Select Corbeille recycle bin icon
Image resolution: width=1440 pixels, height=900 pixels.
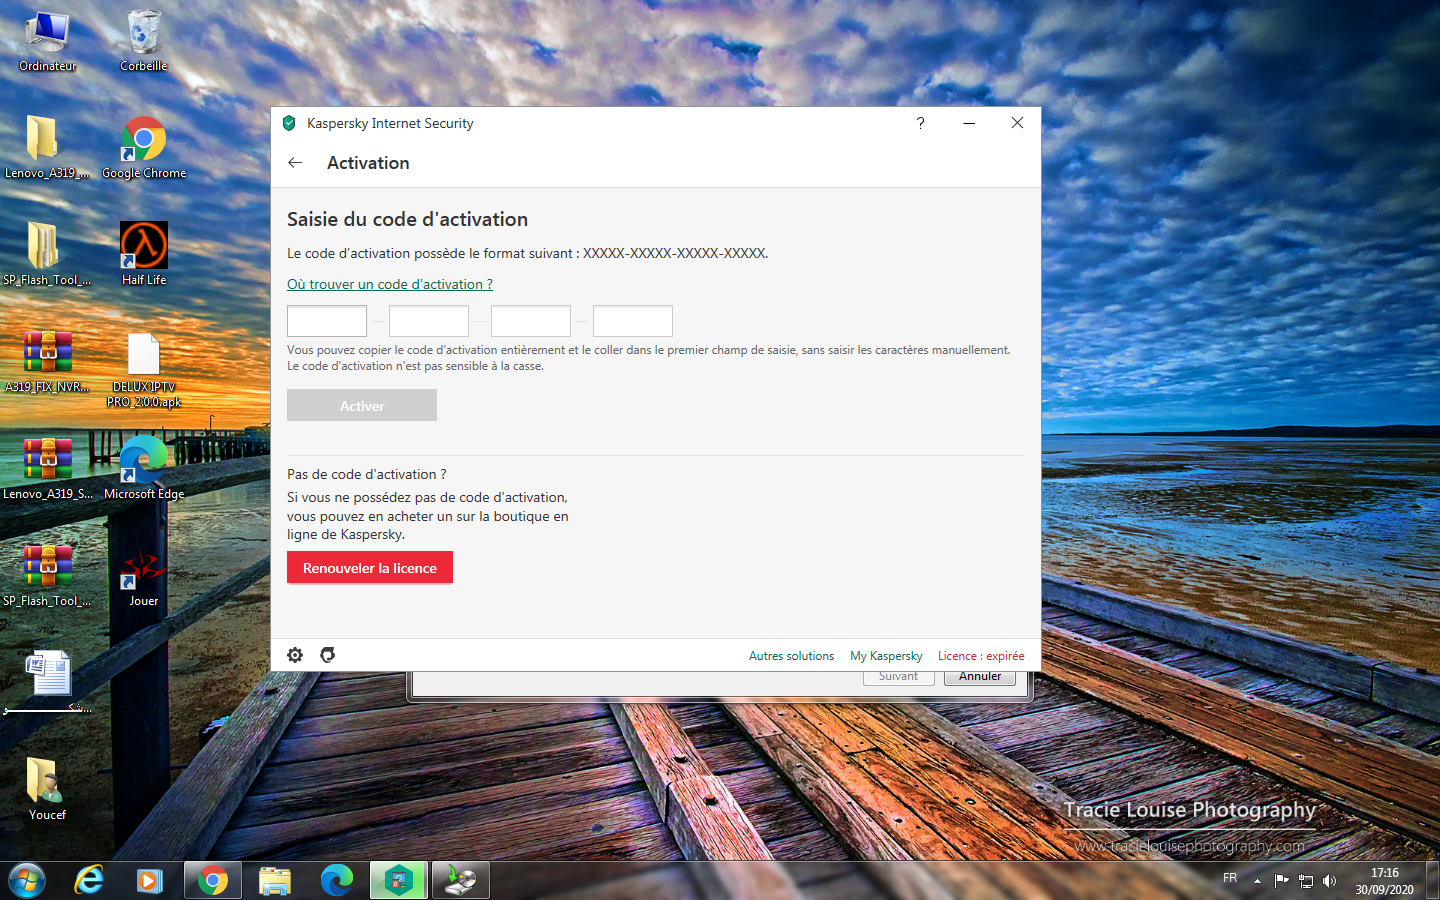tap(144, 42)
